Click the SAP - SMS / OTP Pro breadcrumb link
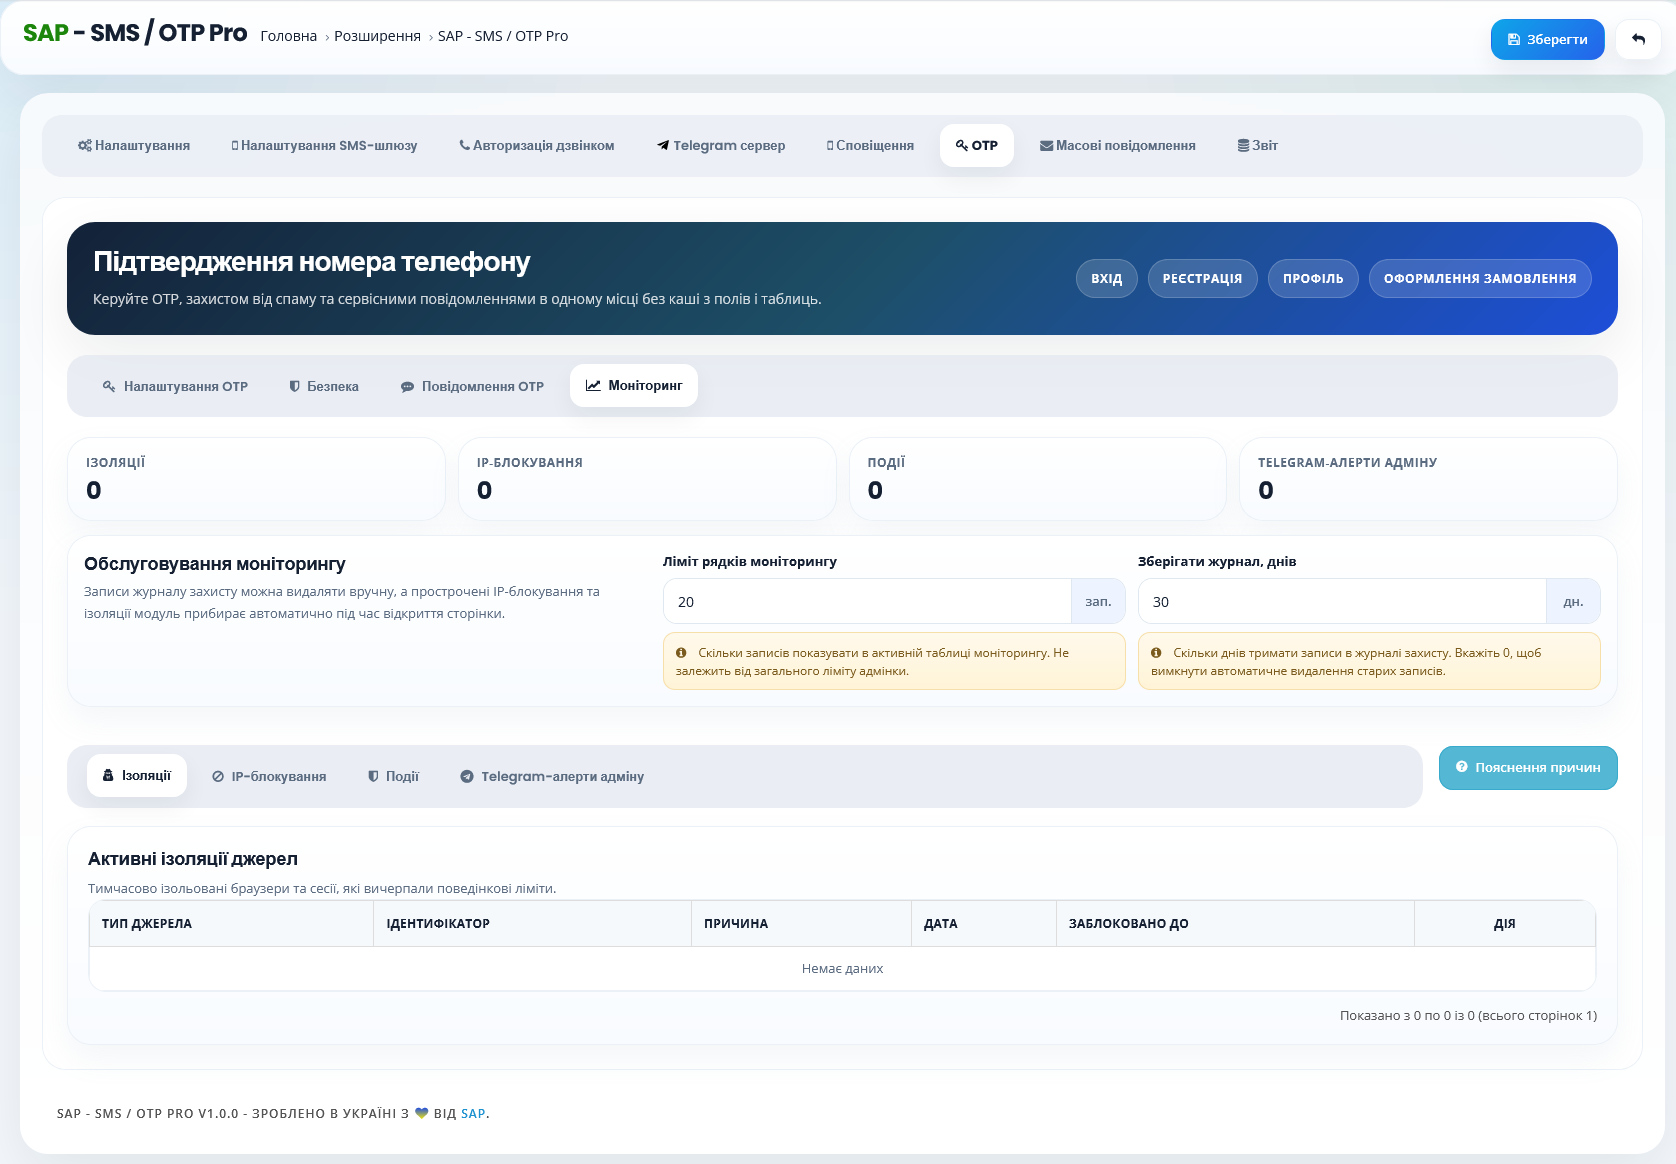This screenshot has width=1676, height=1164. click(x=503, y=36)
